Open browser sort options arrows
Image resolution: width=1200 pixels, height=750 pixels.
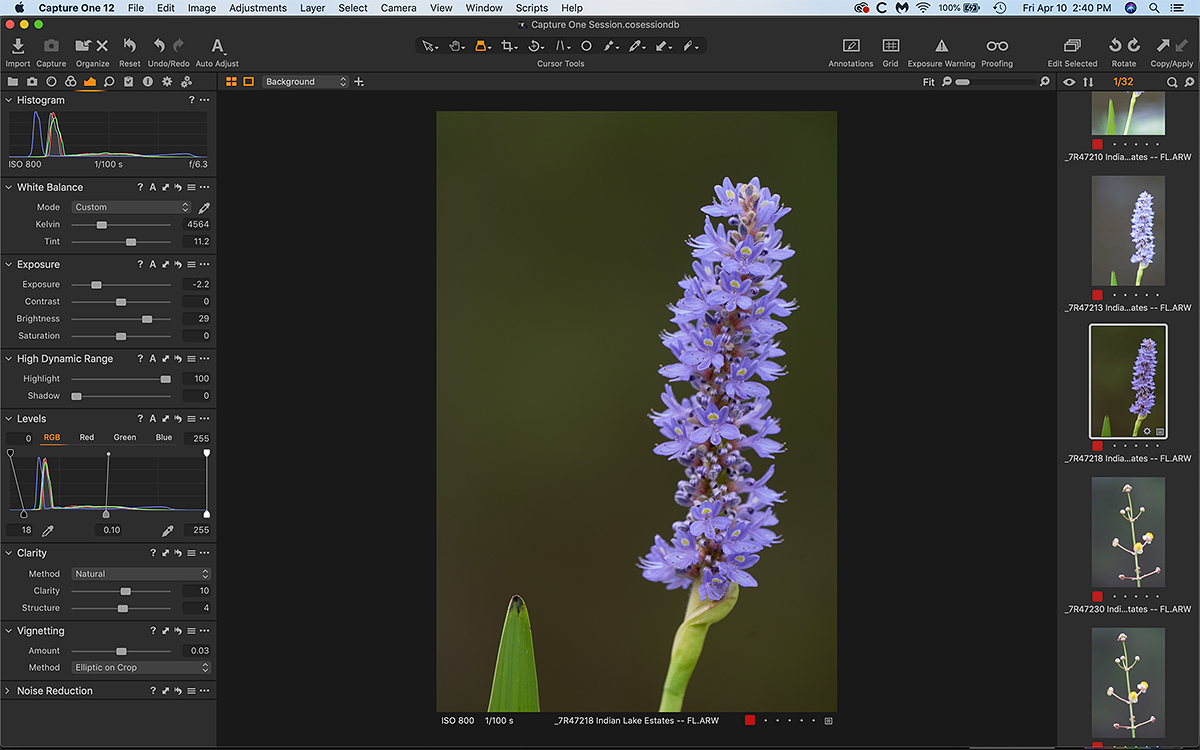coord(1089,82)
